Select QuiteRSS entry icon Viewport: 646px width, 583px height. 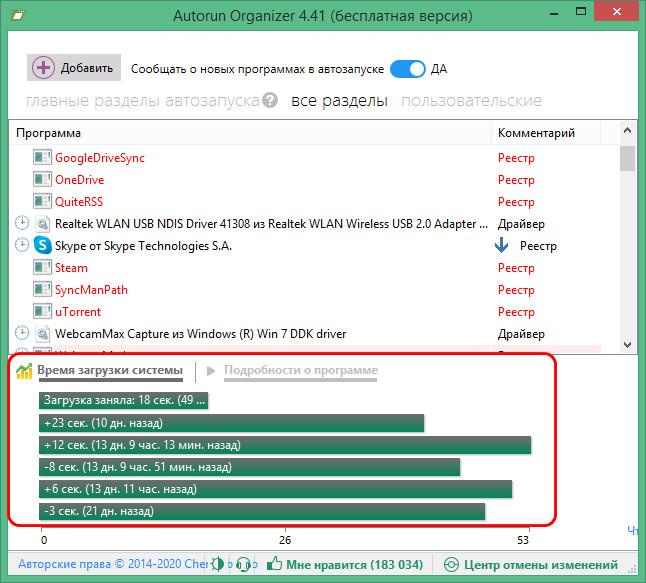pyautogui.click(x=42, y=201)
